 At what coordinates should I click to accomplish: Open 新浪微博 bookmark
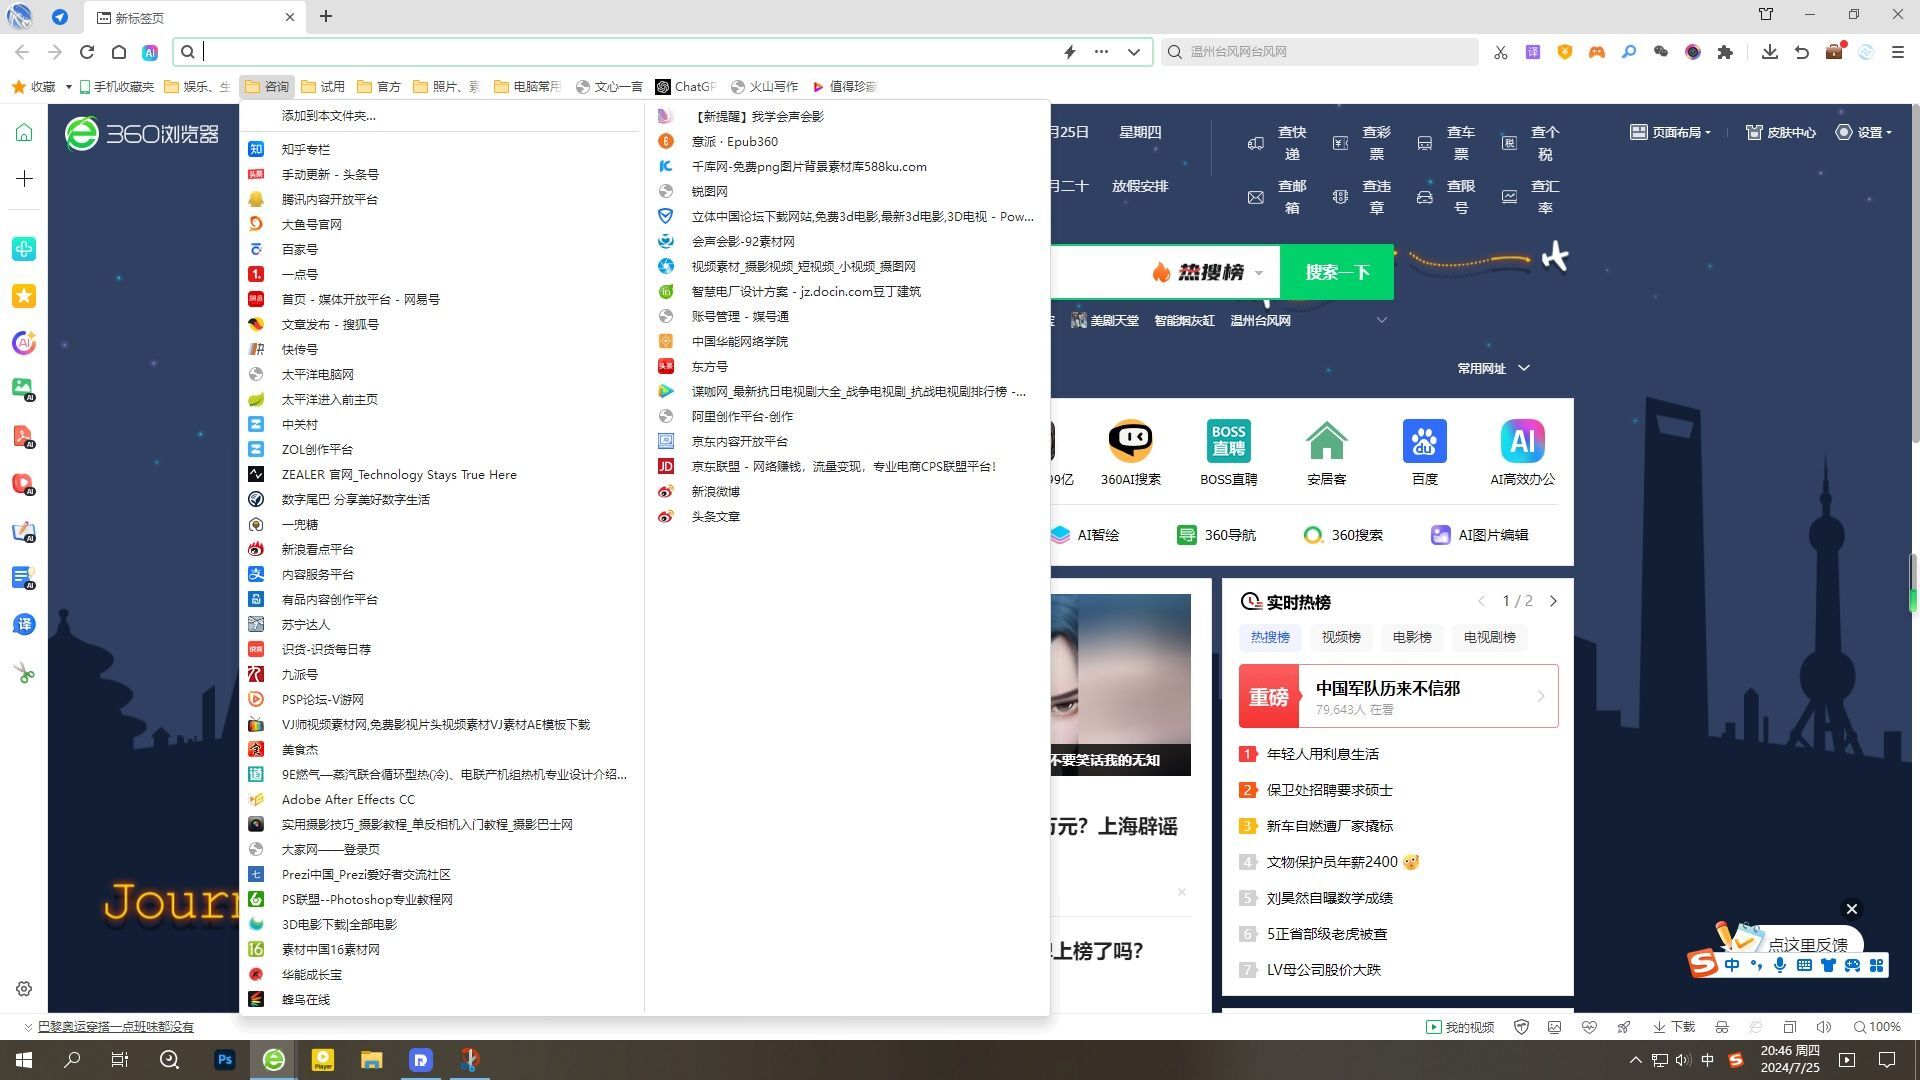coord(715,491)
